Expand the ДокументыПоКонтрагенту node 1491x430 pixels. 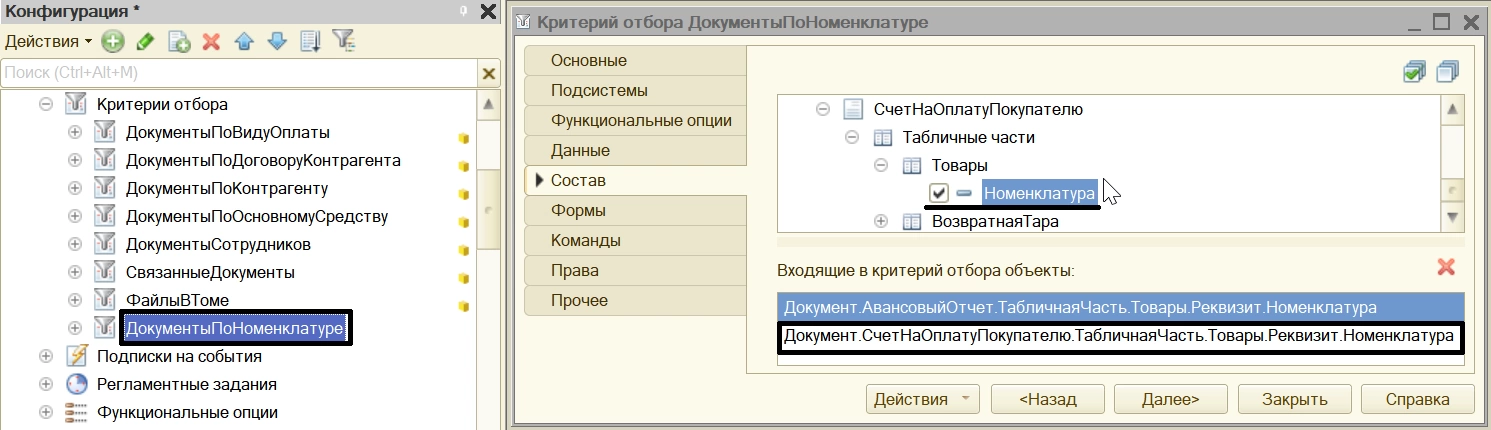pos(75,188)
